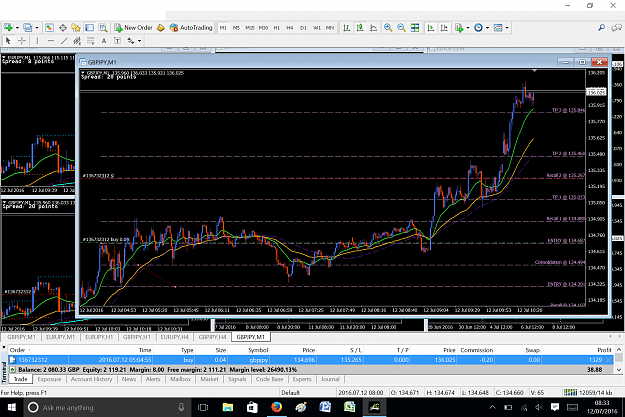Select the W1 timeframe
Viewport: 625px width, 417px height.
click(317, 28)
